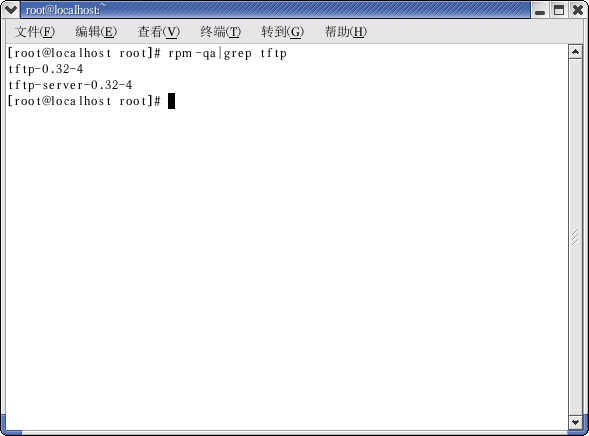Click the root@localhost title bar
The height and width of the screenshot is (436, 589).
[x=275, y=10]
